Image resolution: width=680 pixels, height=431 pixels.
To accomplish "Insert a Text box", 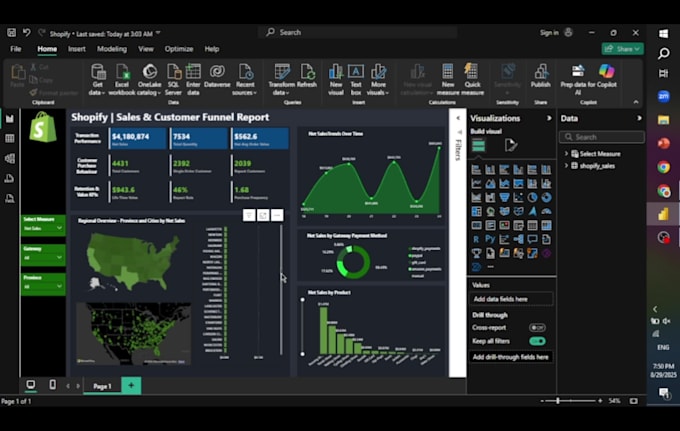I will tap(356, 80).
